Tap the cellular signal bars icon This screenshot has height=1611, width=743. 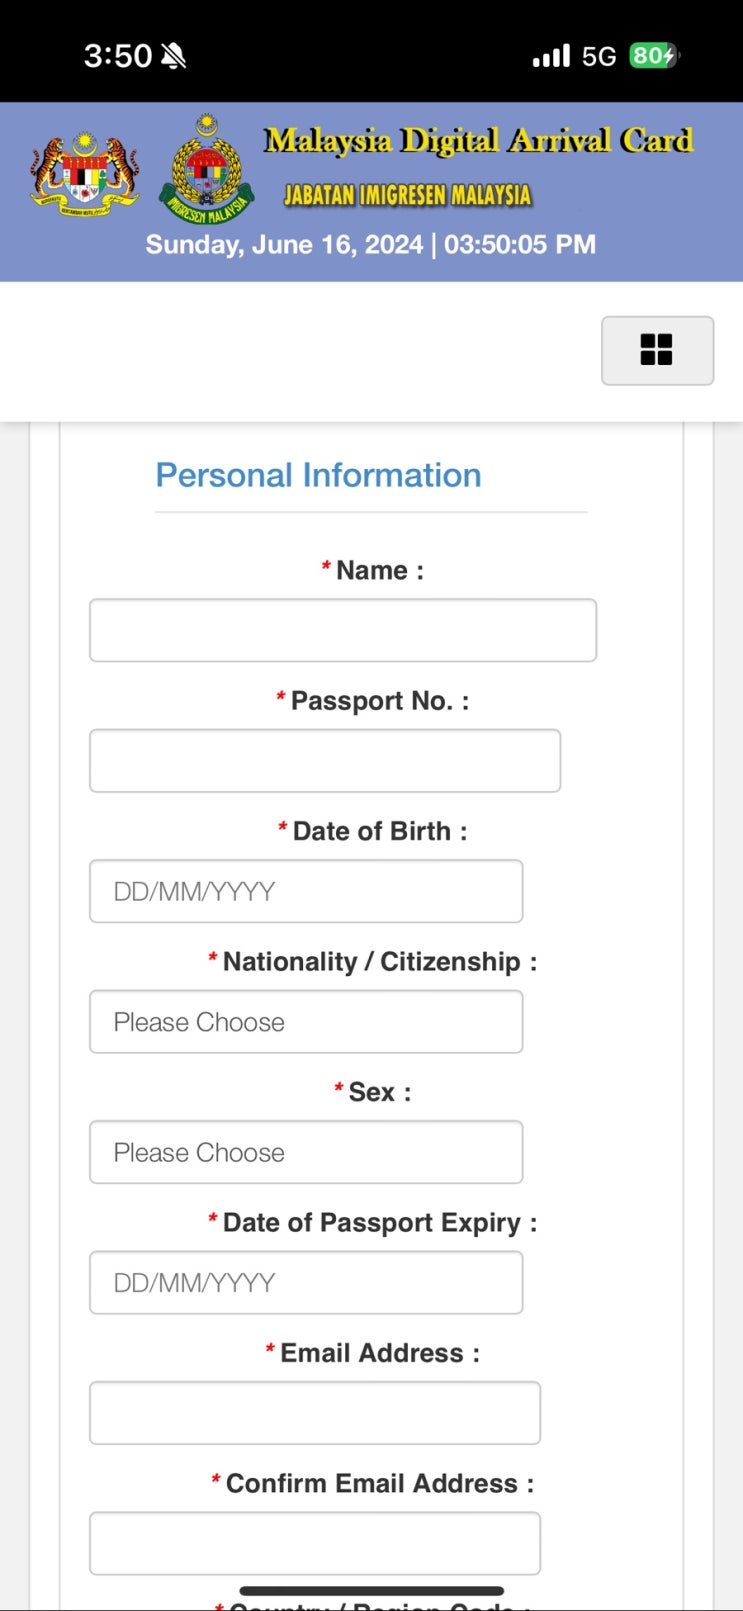551,56
